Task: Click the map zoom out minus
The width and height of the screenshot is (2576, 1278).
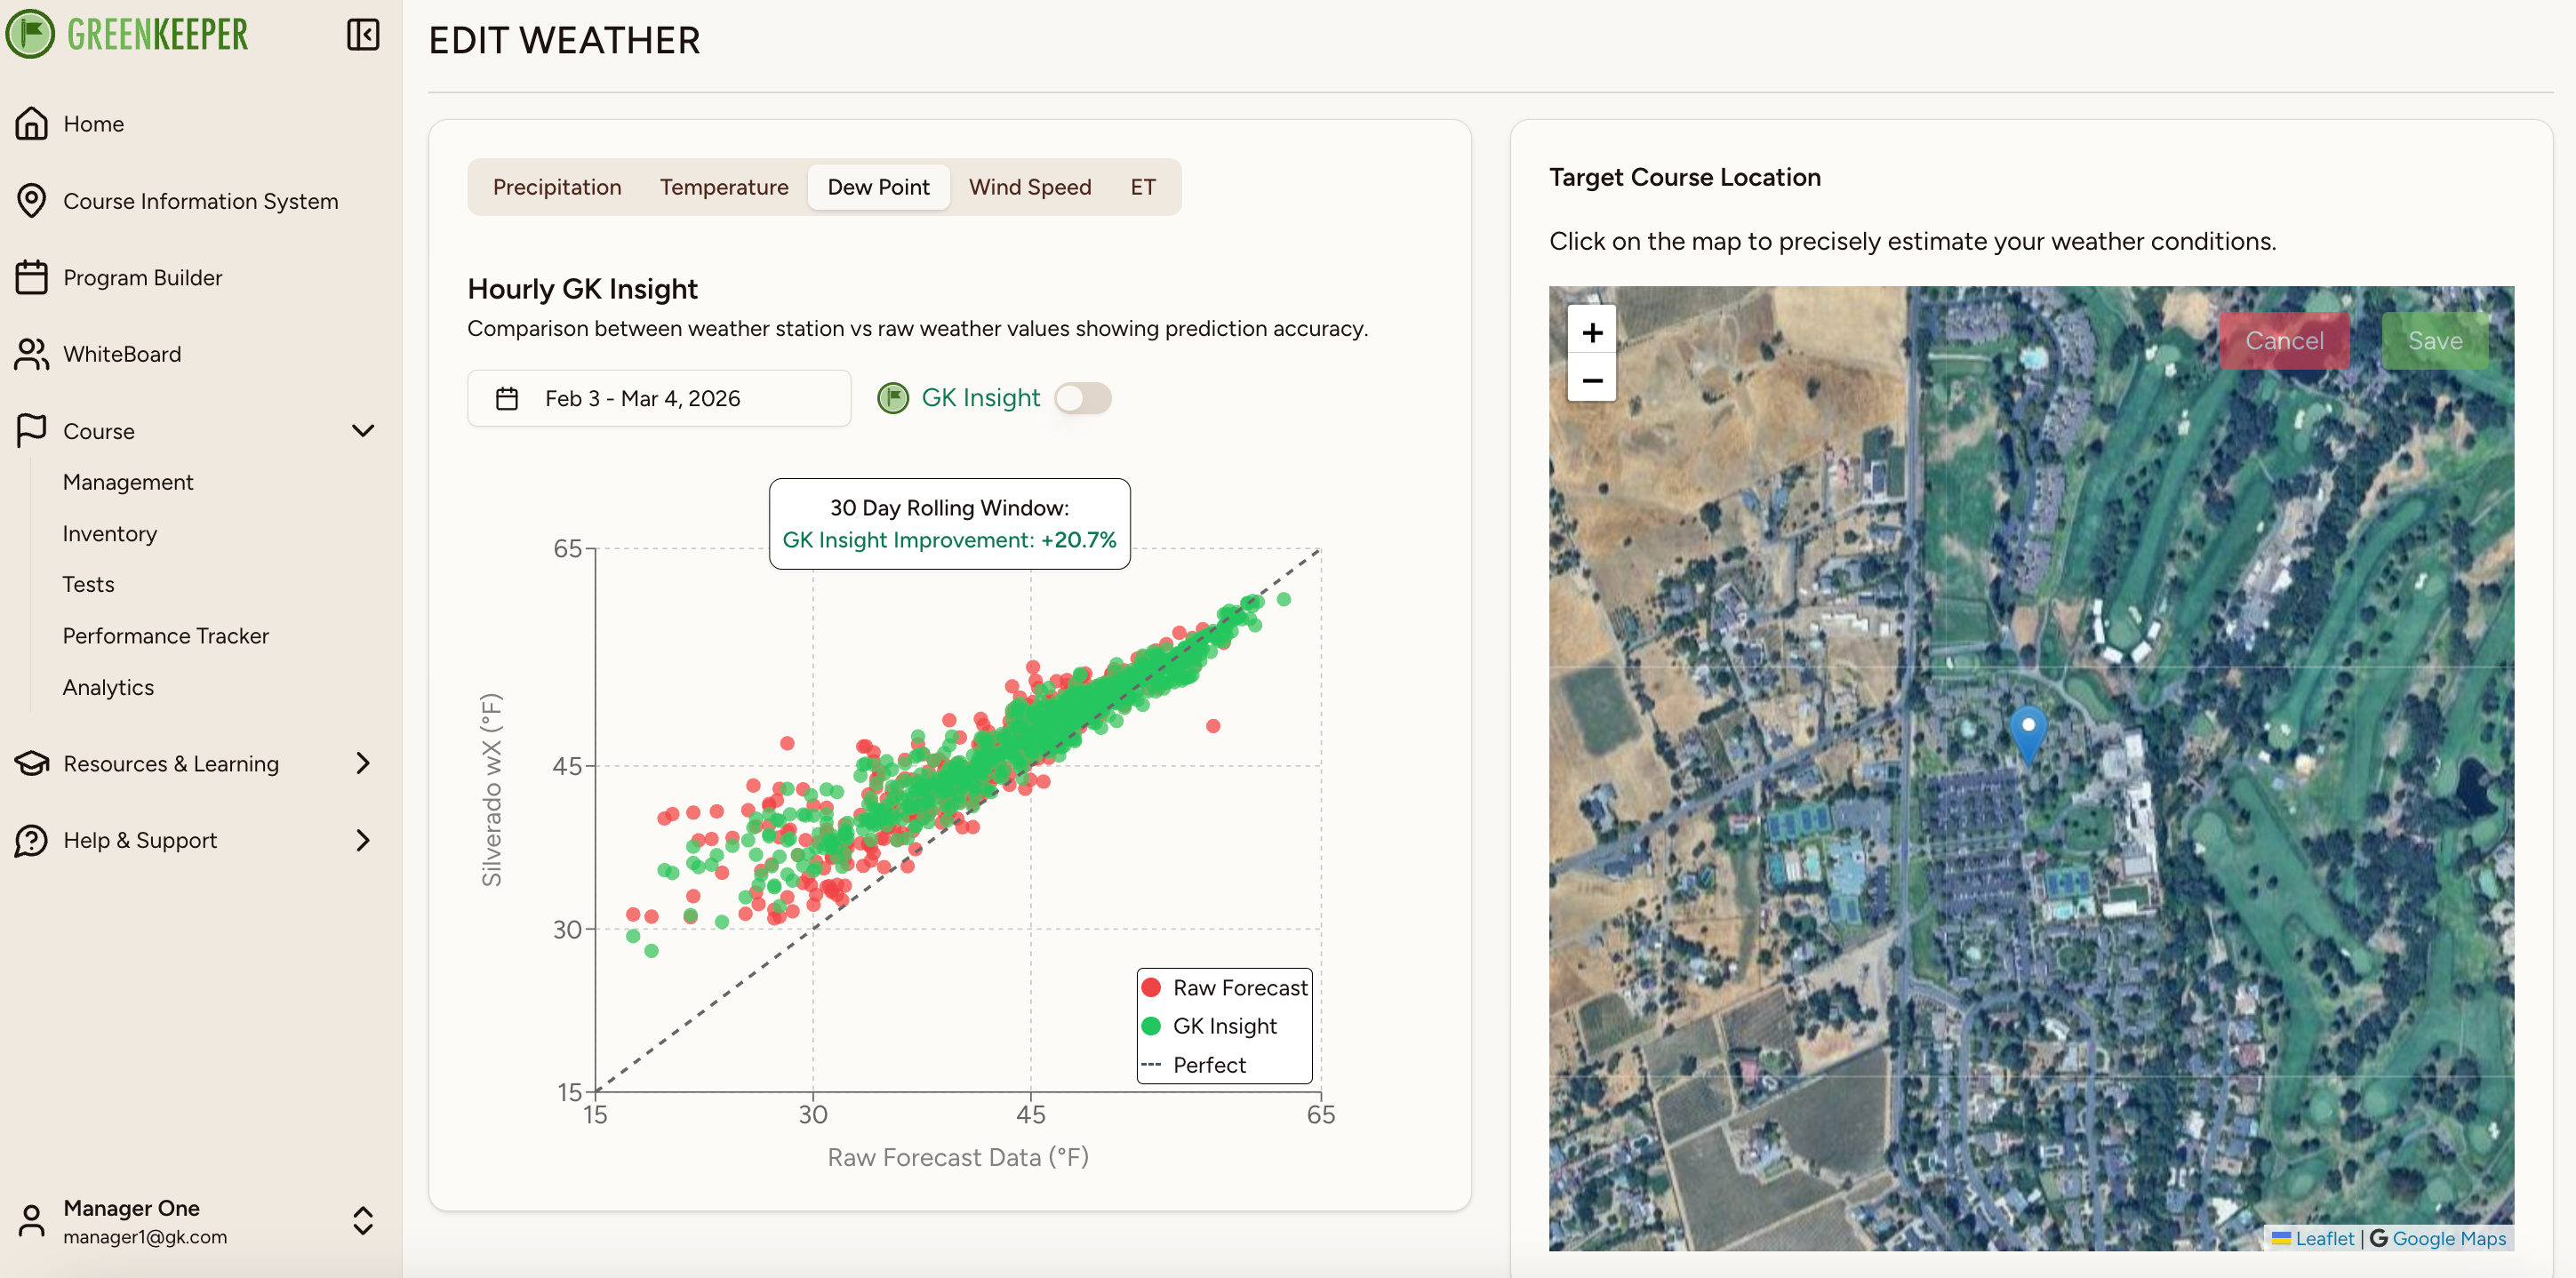Action: point(1591,380)
